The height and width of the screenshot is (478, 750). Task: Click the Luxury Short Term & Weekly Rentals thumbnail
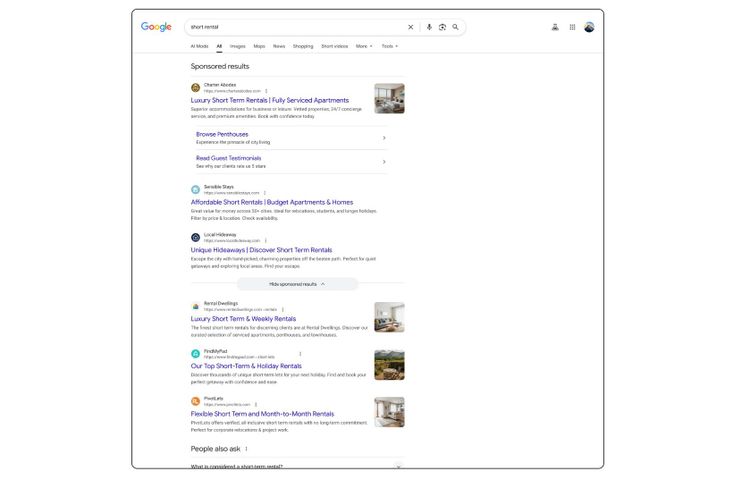389,317
